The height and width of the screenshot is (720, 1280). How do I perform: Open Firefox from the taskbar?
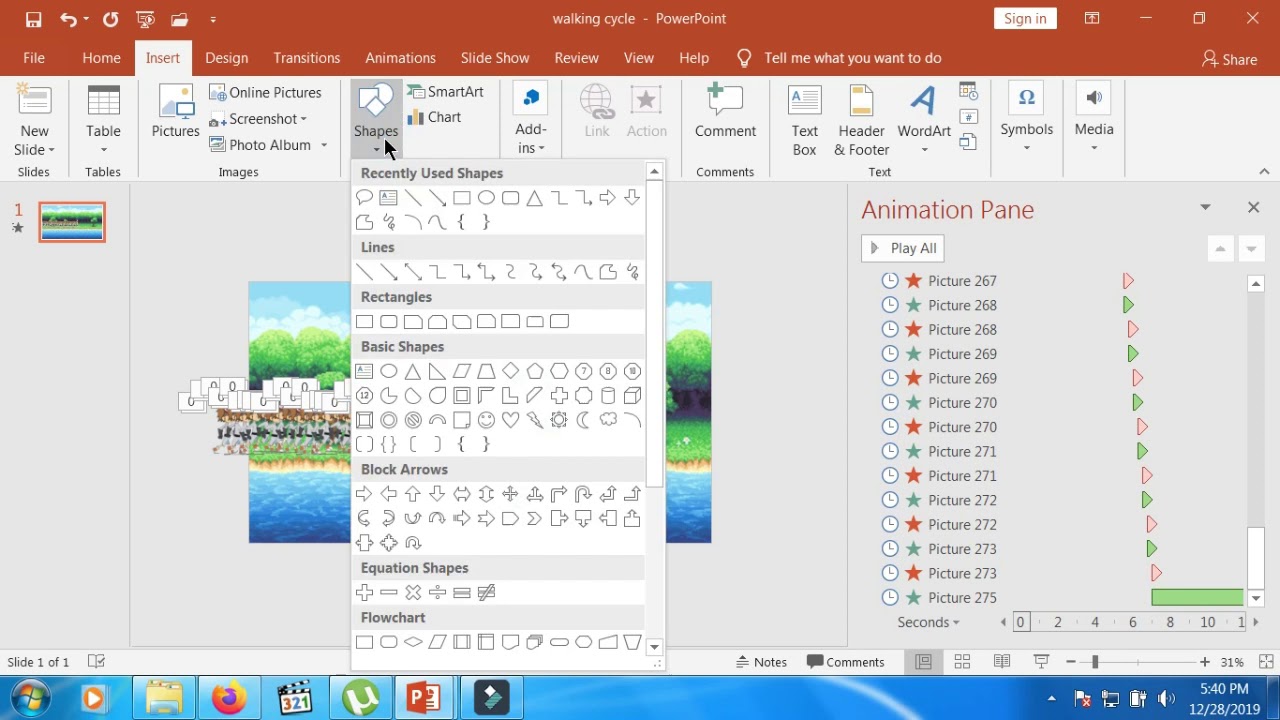228,698
